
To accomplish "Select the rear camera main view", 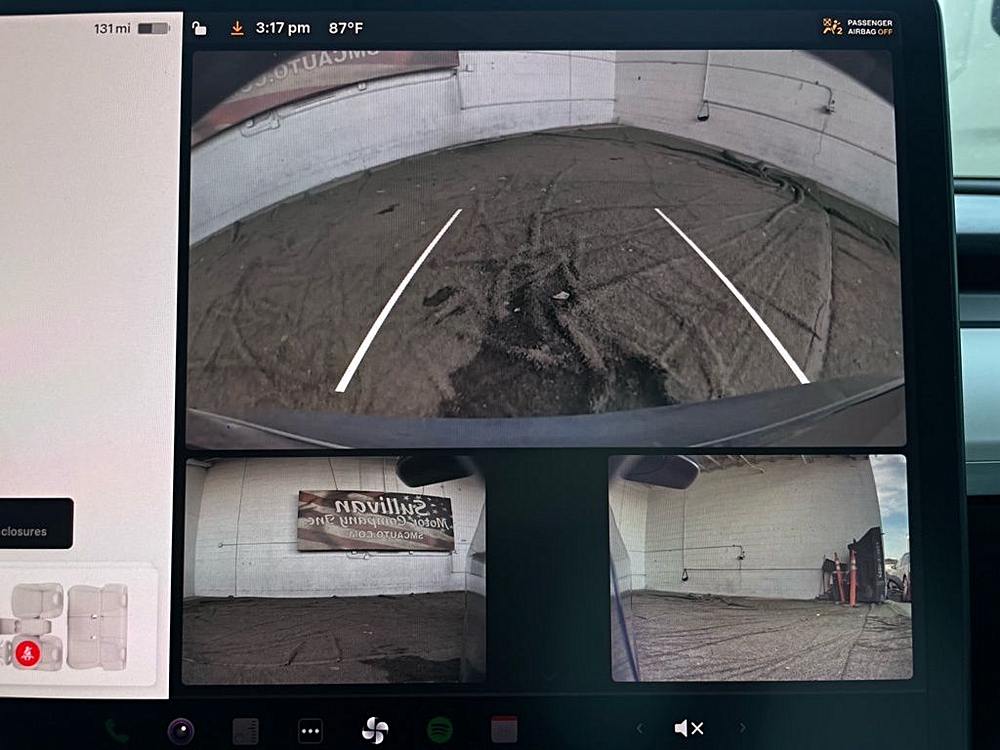I will [x=545, y=248].
